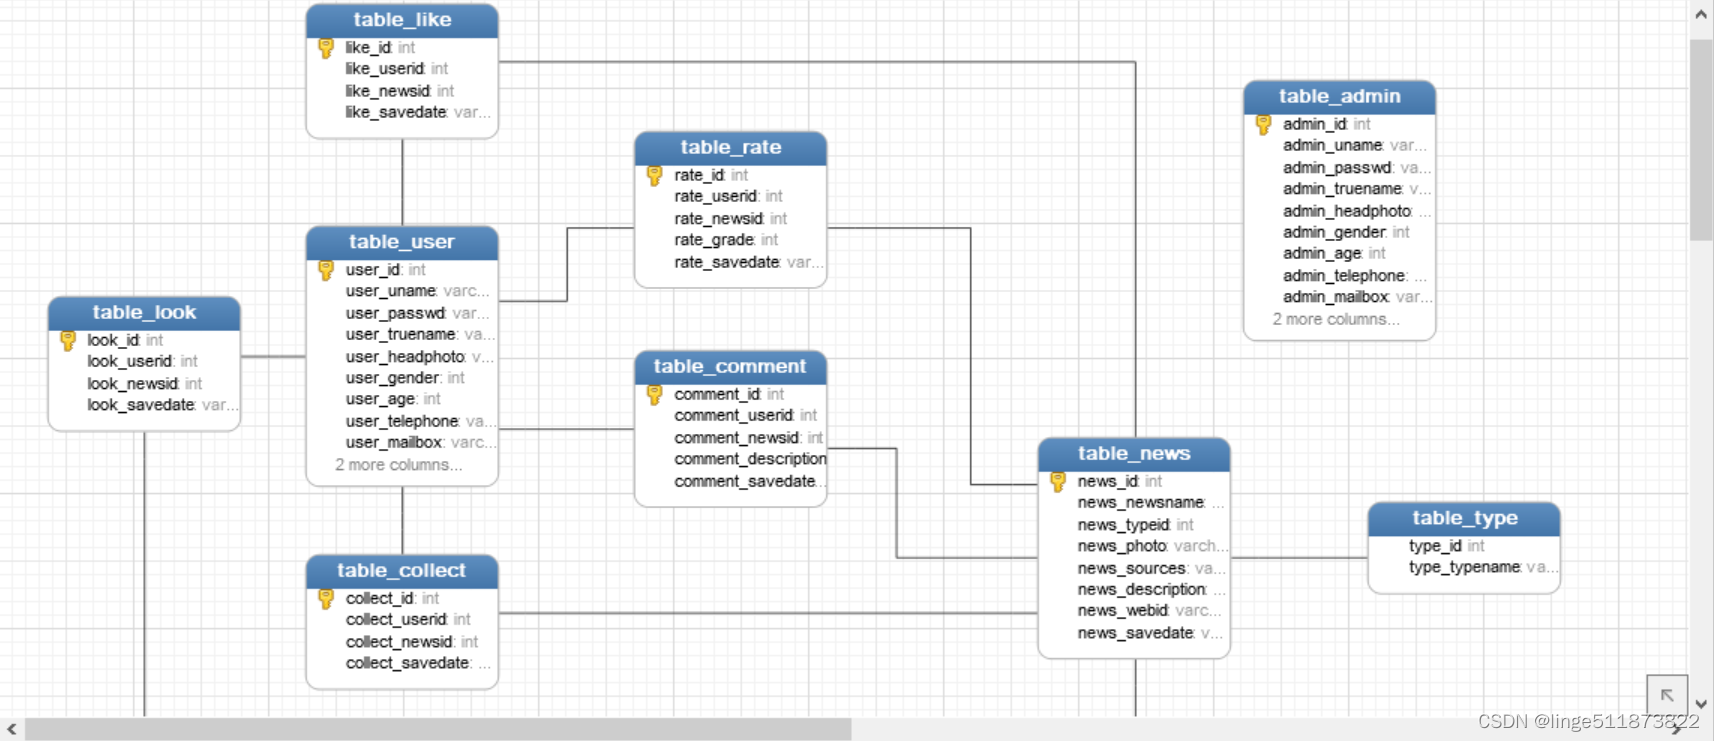Click the key icon beside comment_id
Screen dimensions: 1714x741
655,395
